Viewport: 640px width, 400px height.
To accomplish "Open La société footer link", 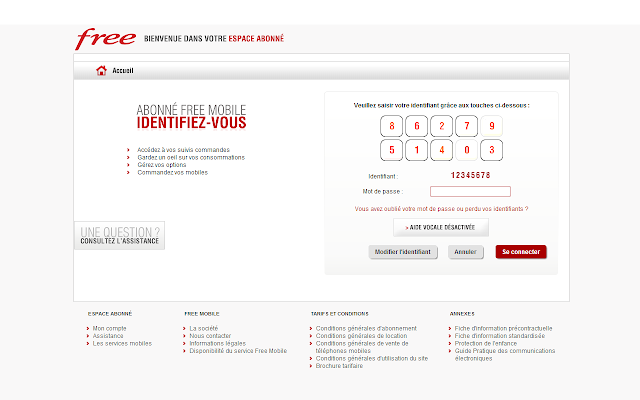I will [x=204, y=328].
